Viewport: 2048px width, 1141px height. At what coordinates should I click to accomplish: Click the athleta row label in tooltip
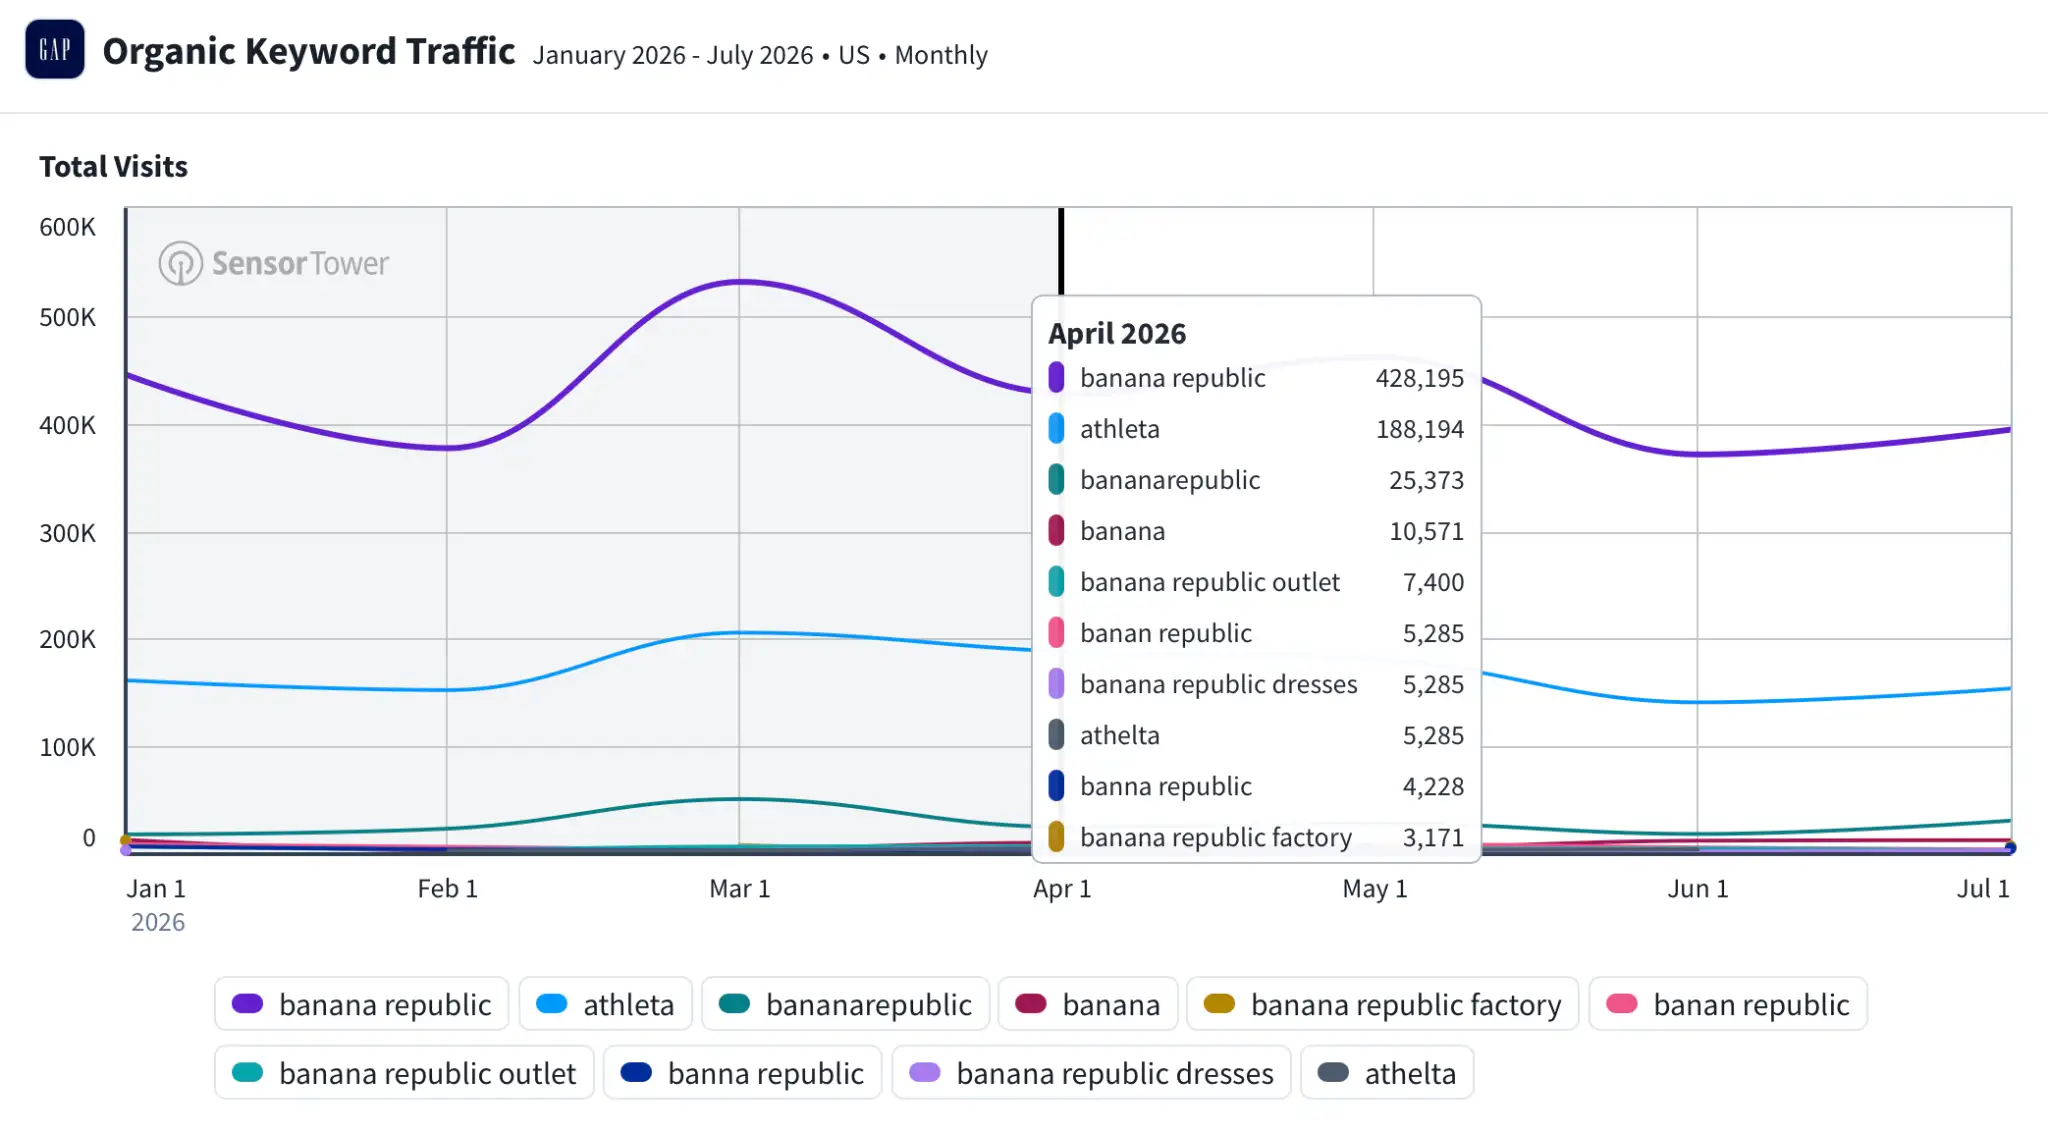tap(1119, 429)
